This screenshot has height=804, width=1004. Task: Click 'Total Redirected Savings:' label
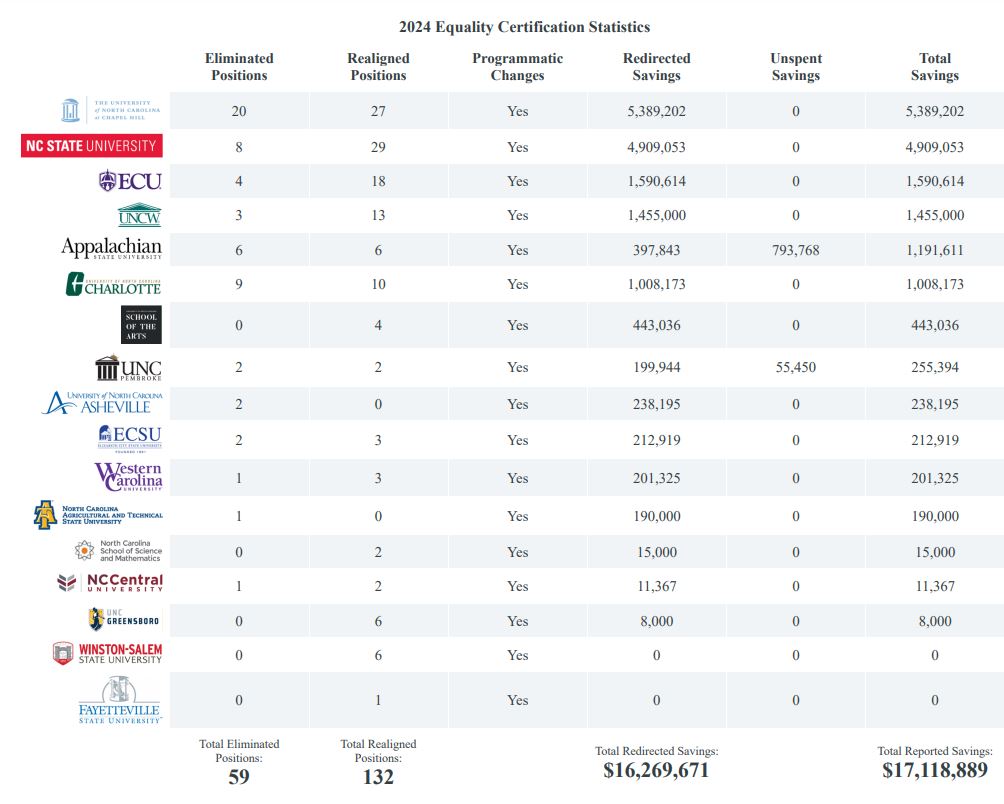[x=656, y=751]
